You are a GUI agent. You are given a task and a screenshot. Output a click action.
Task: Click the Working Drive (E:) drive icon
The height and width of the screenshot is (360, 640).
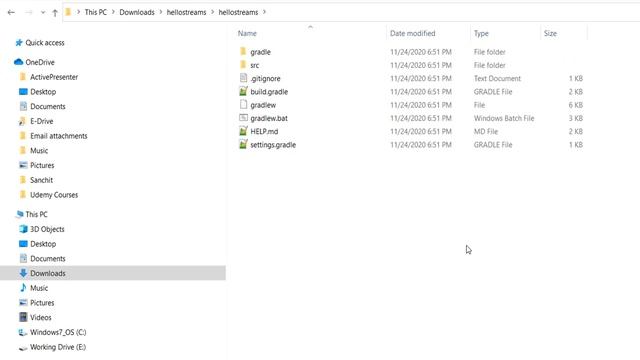click(23, 348)
